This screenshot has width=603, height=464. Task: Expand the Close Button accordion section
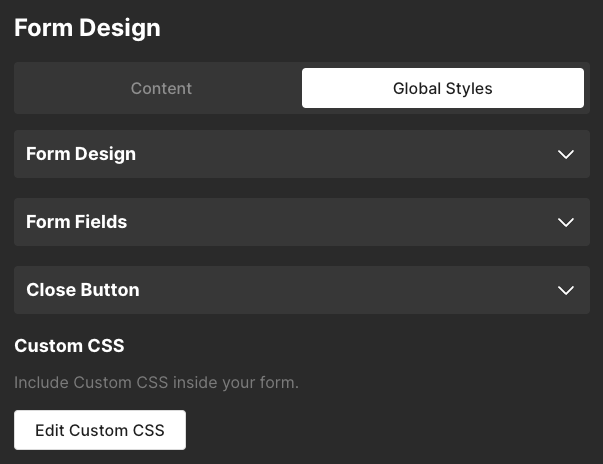click(x=301, y=290)
